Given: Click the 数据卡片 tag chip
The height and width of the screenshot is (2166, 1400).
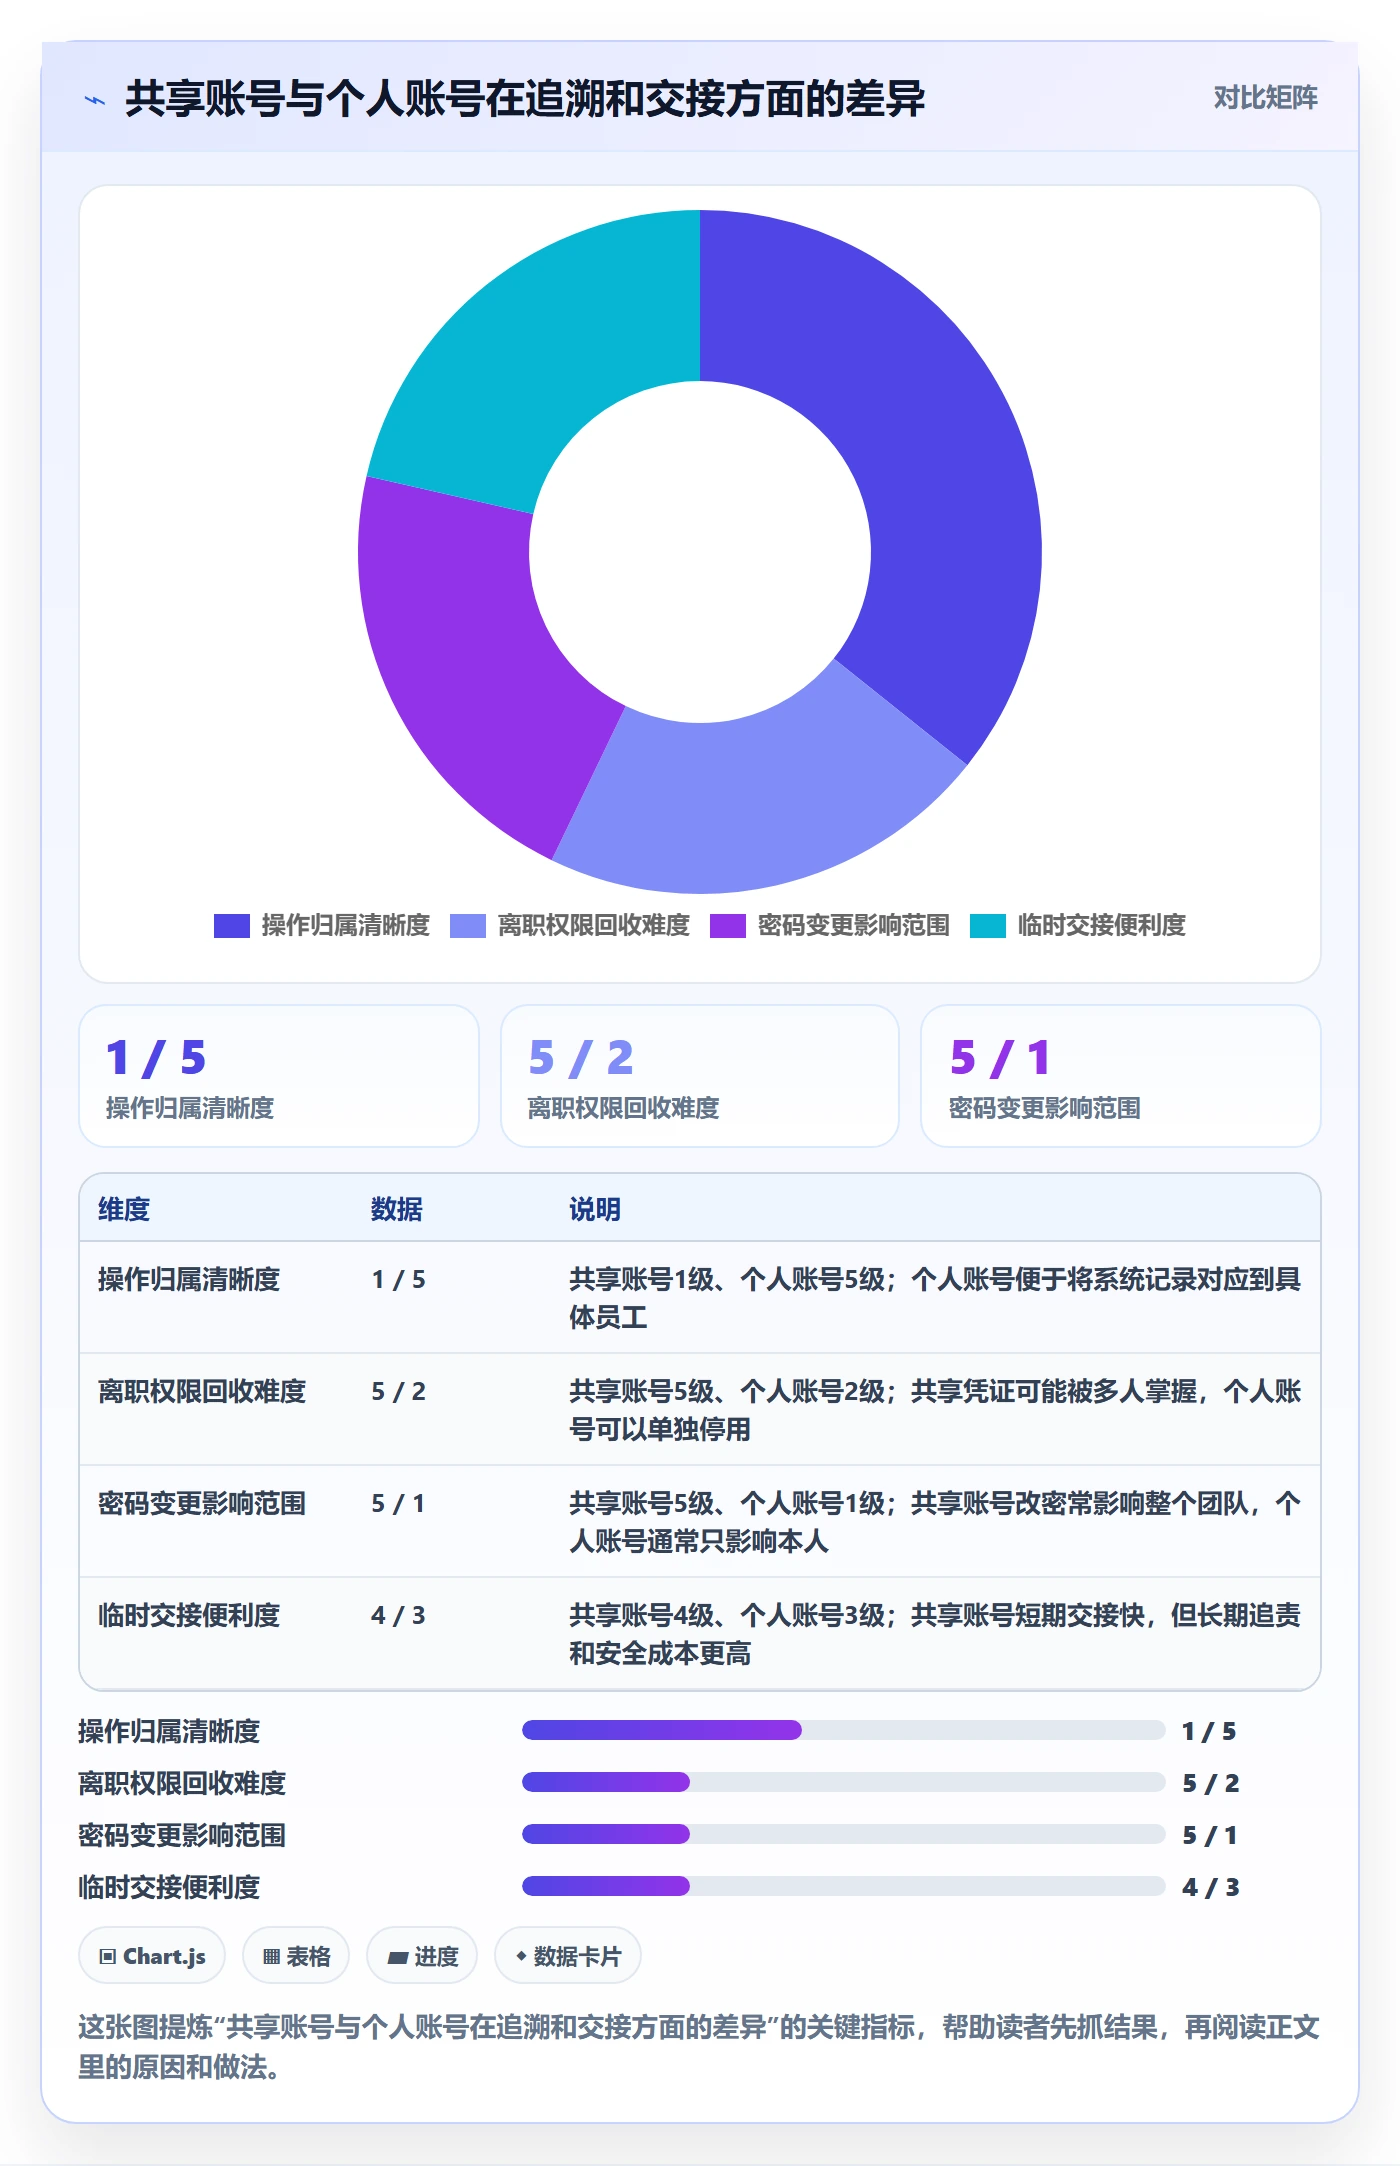Looking at the screenshot, I should coord(568,1955).
